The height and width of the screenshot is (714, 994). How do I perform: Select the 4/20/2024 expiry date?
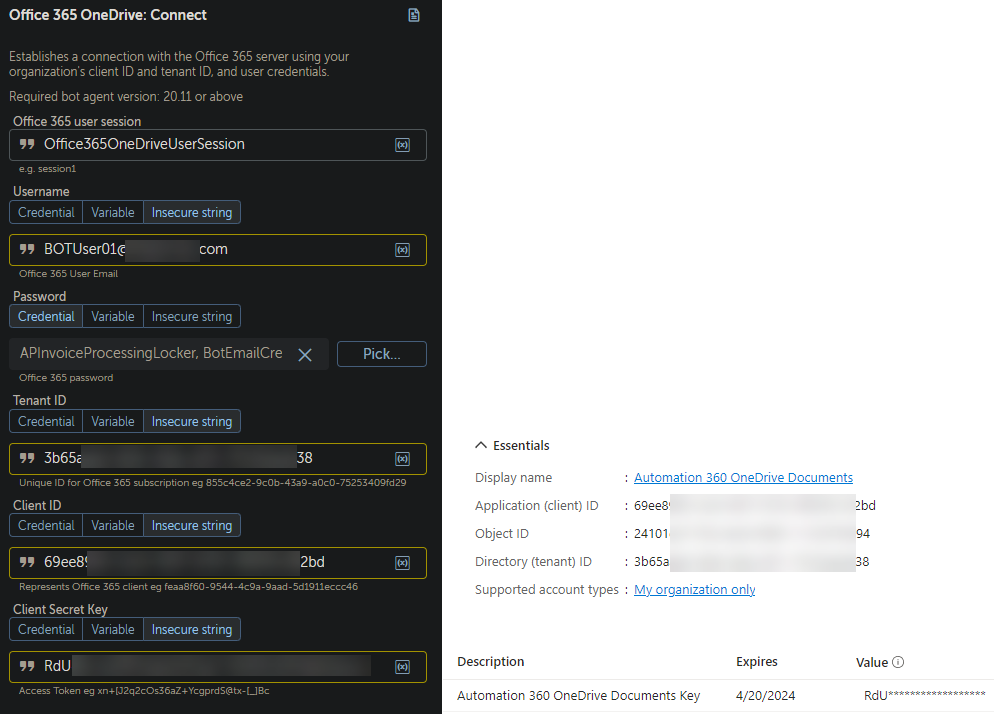click(765, 696)
